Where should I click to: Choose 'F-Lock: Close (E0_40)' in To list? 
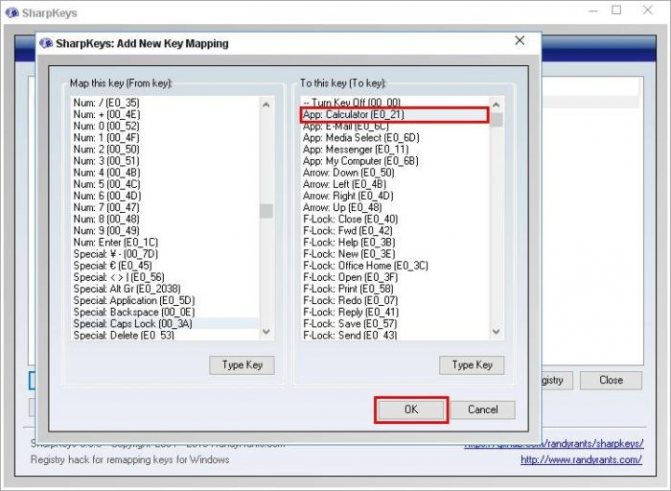click(395, 219)
